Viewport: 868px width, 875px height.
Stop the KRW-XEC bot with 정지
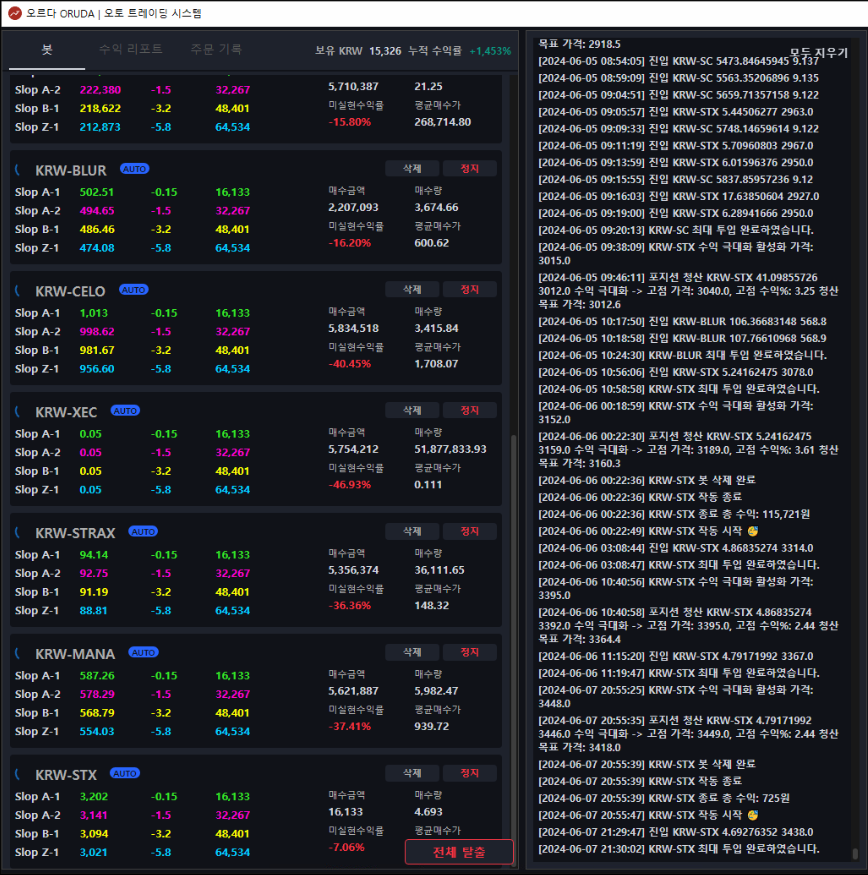tap(469, 411)
